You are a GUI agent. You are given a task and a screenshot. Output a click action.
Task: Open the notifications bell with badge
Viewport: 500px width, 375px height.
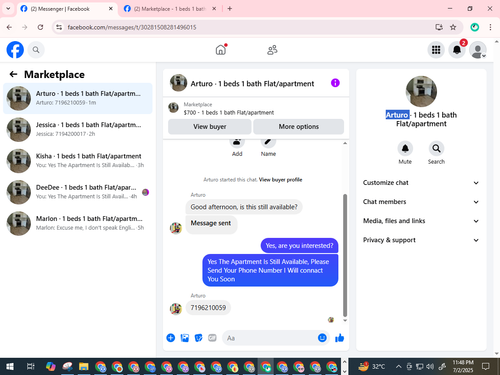(457, 50)
